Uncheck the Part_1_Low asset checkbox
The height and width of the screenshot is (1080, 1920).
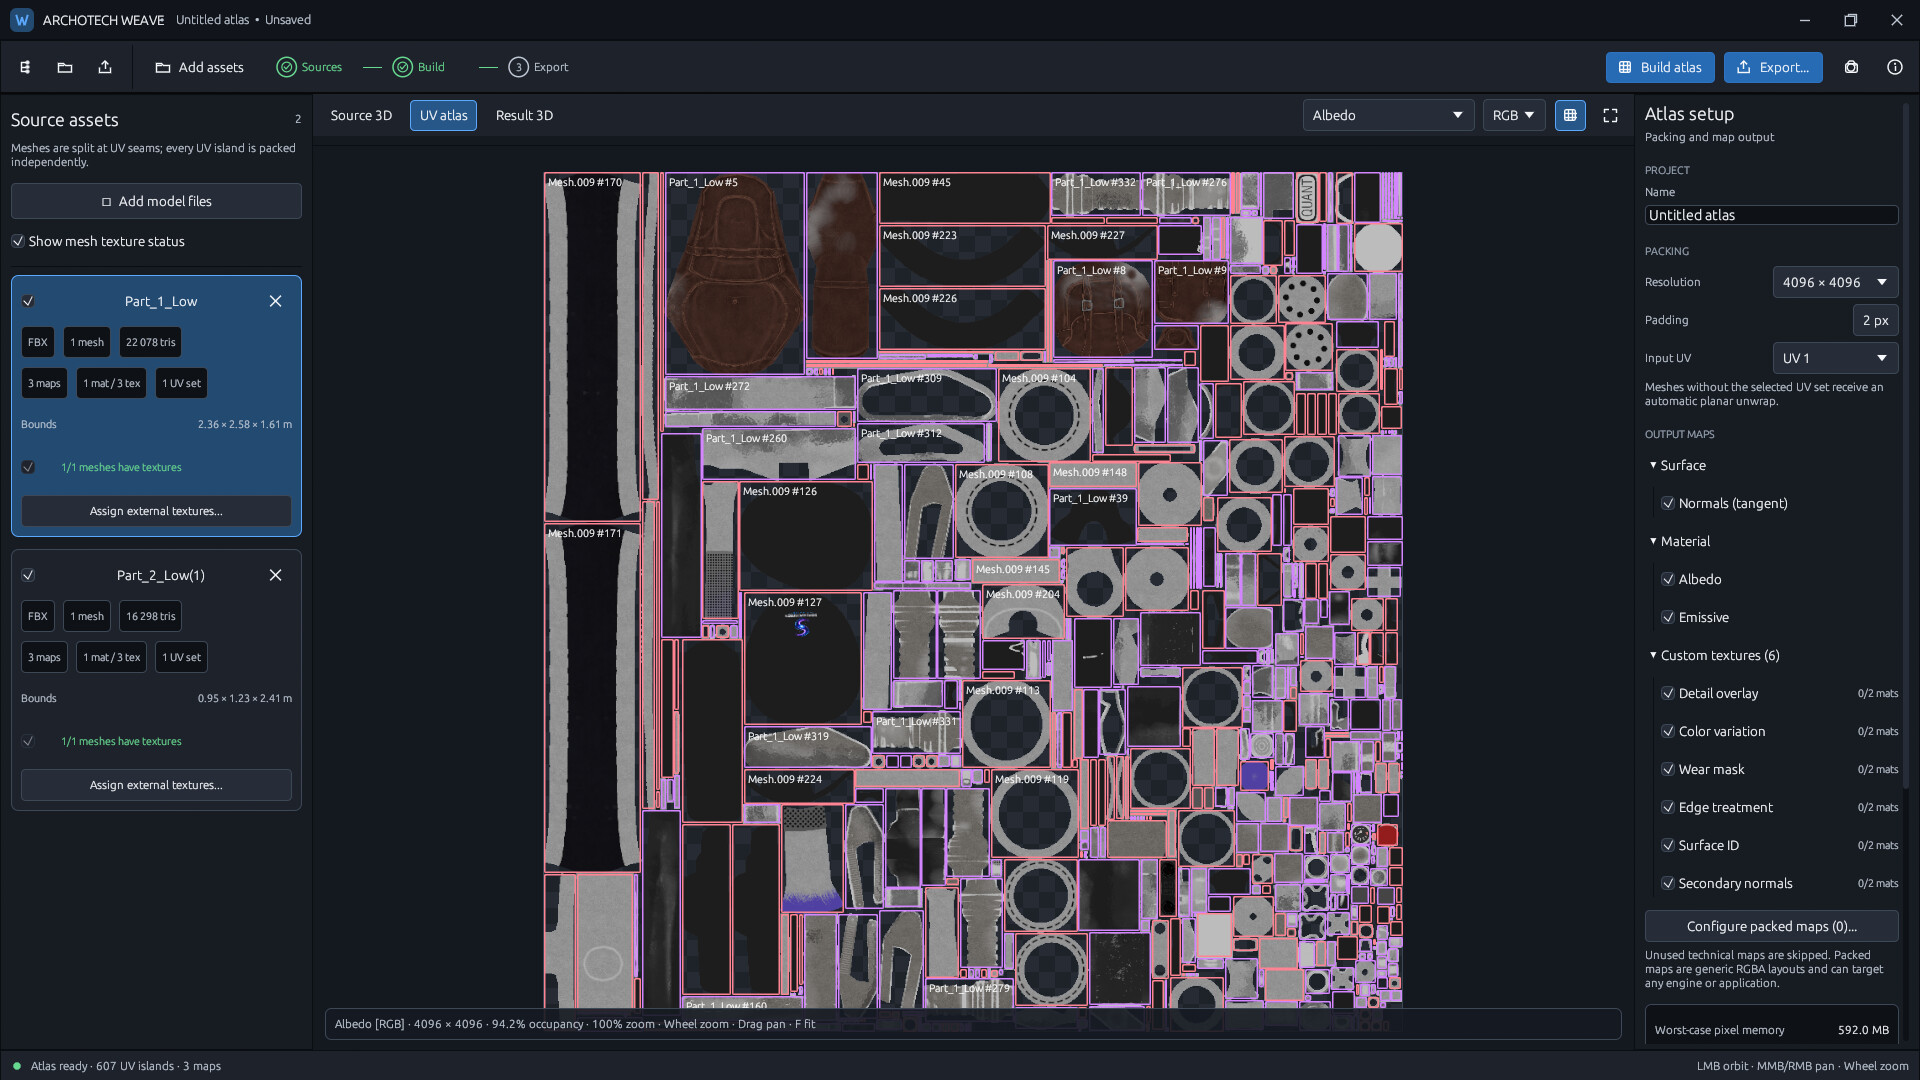[x=28, y=301]
